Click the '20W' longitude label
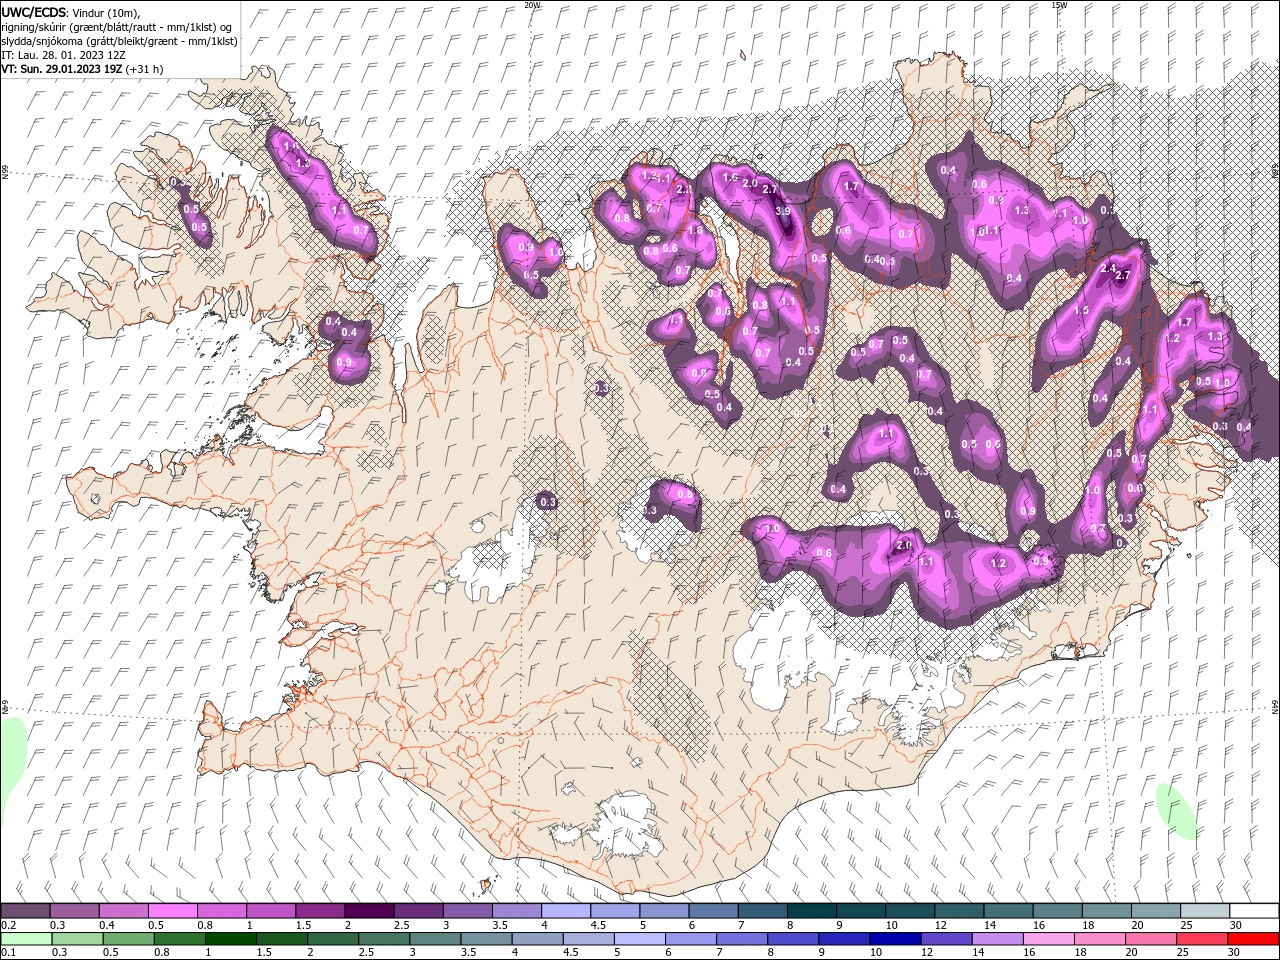This screenshot has width=1280, height=960. [x=532, y=5]
